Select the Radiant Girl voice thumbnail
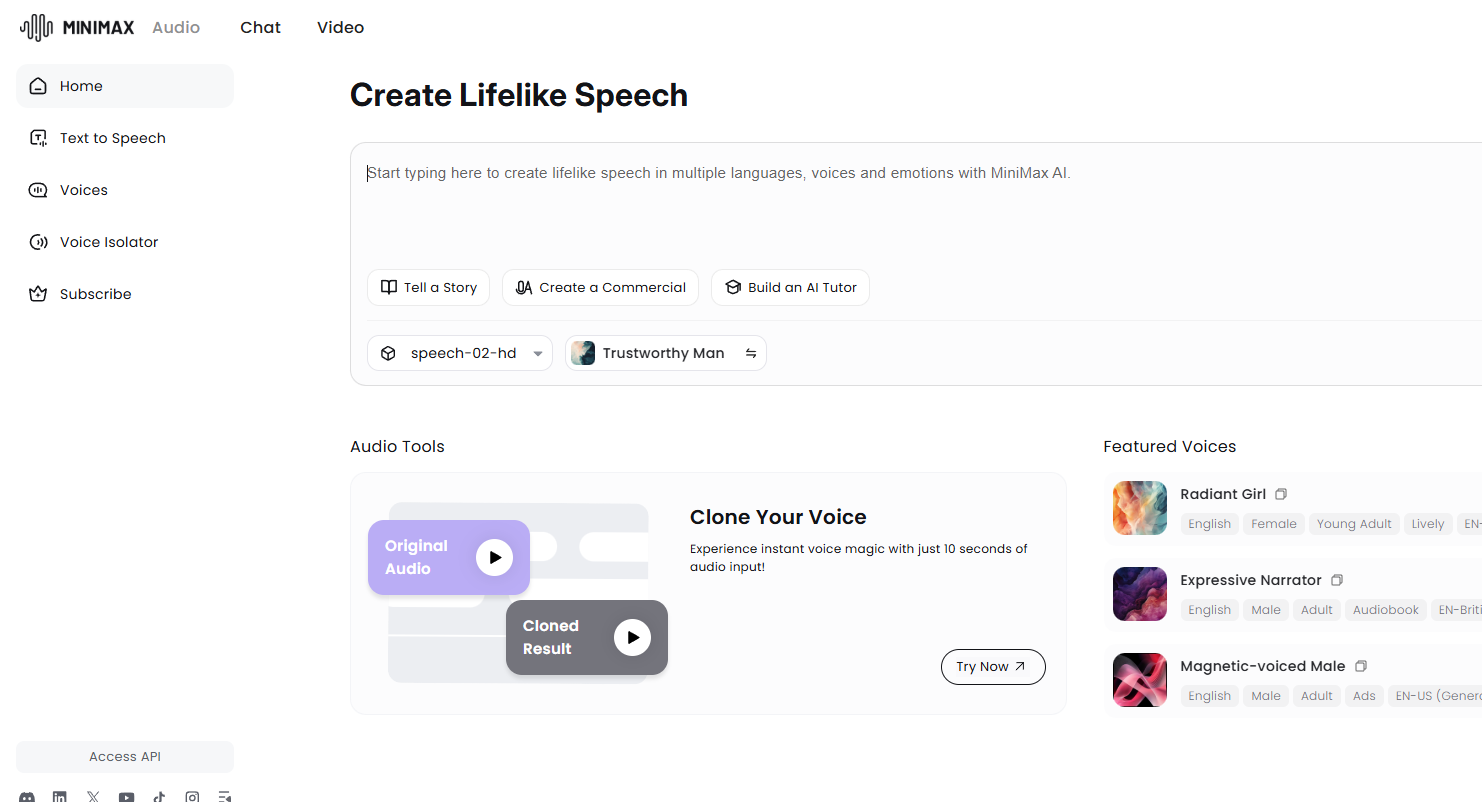Image resolution: width=1482 pixels, height=802 pixels. point(1139,508)
